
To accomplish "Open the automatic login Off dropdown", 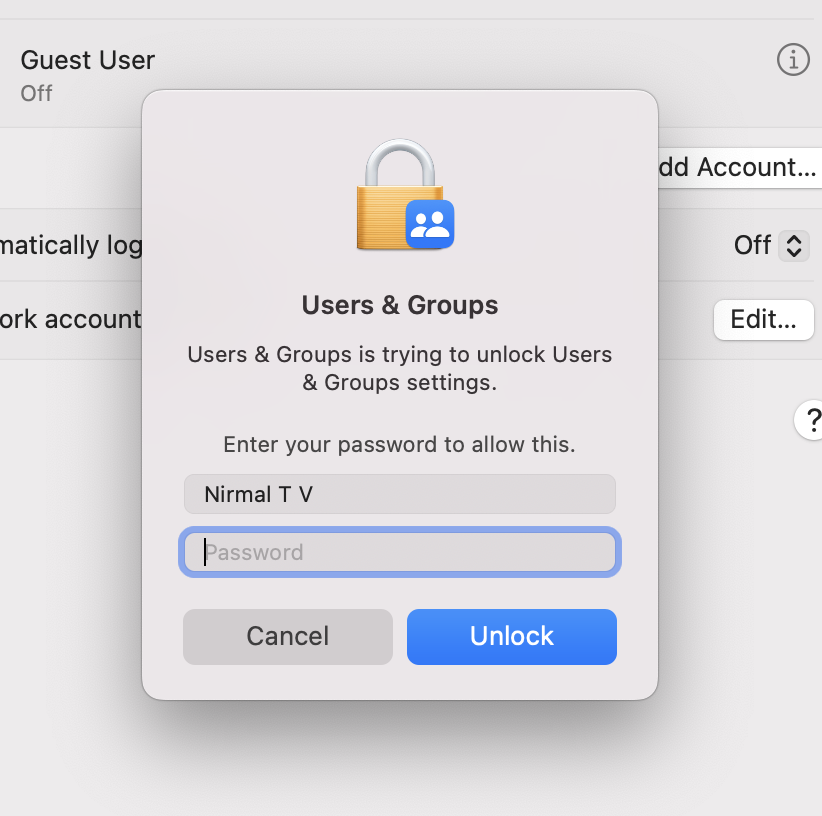I will pos(794,245).
